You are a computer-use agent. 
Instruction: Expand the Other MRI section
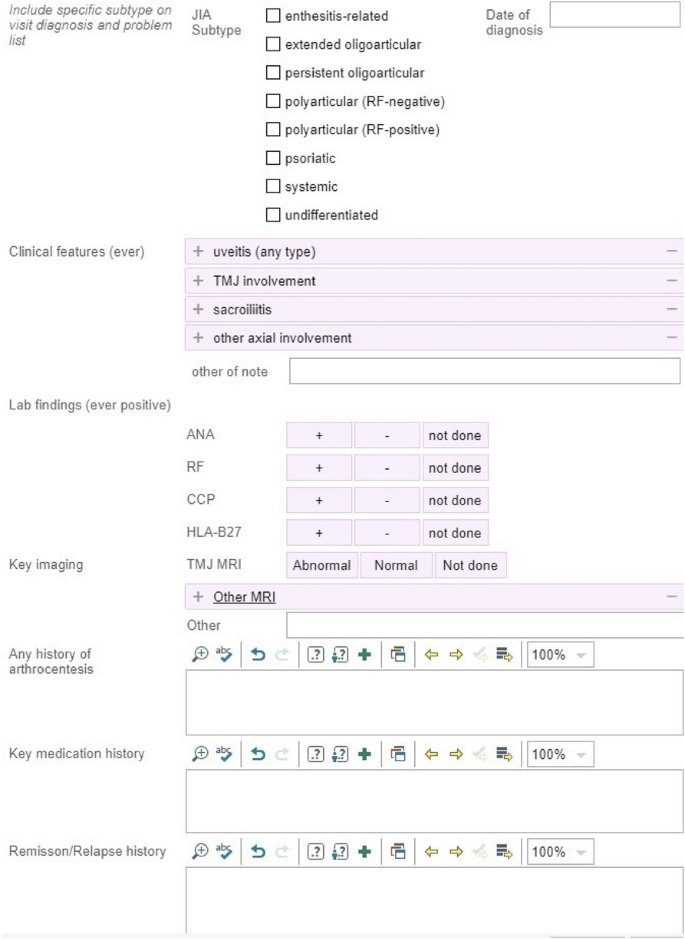coord(198,597)
